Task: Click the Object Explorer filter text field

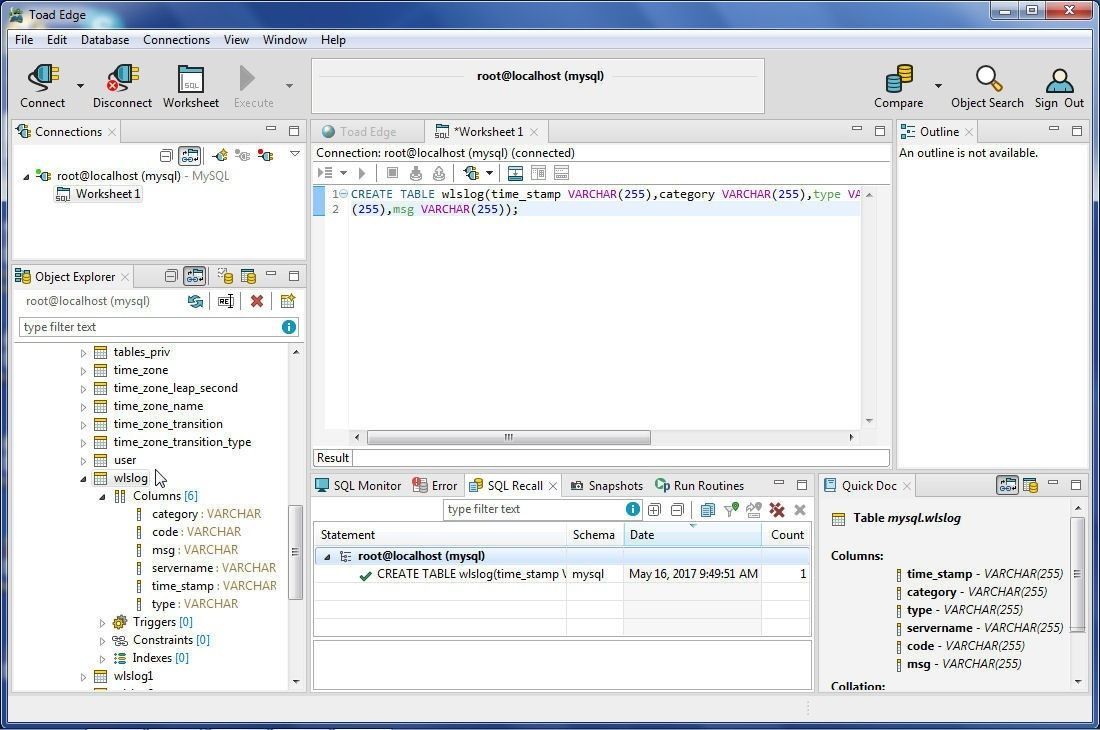Action: (x=150, y=327)
